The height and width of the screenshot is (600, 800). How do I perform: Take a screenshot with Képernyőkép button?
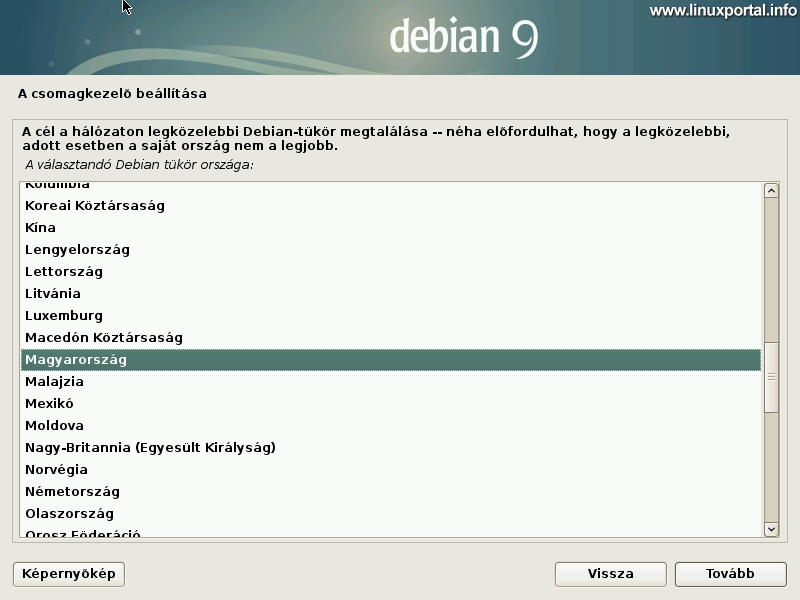click(69, 574)
